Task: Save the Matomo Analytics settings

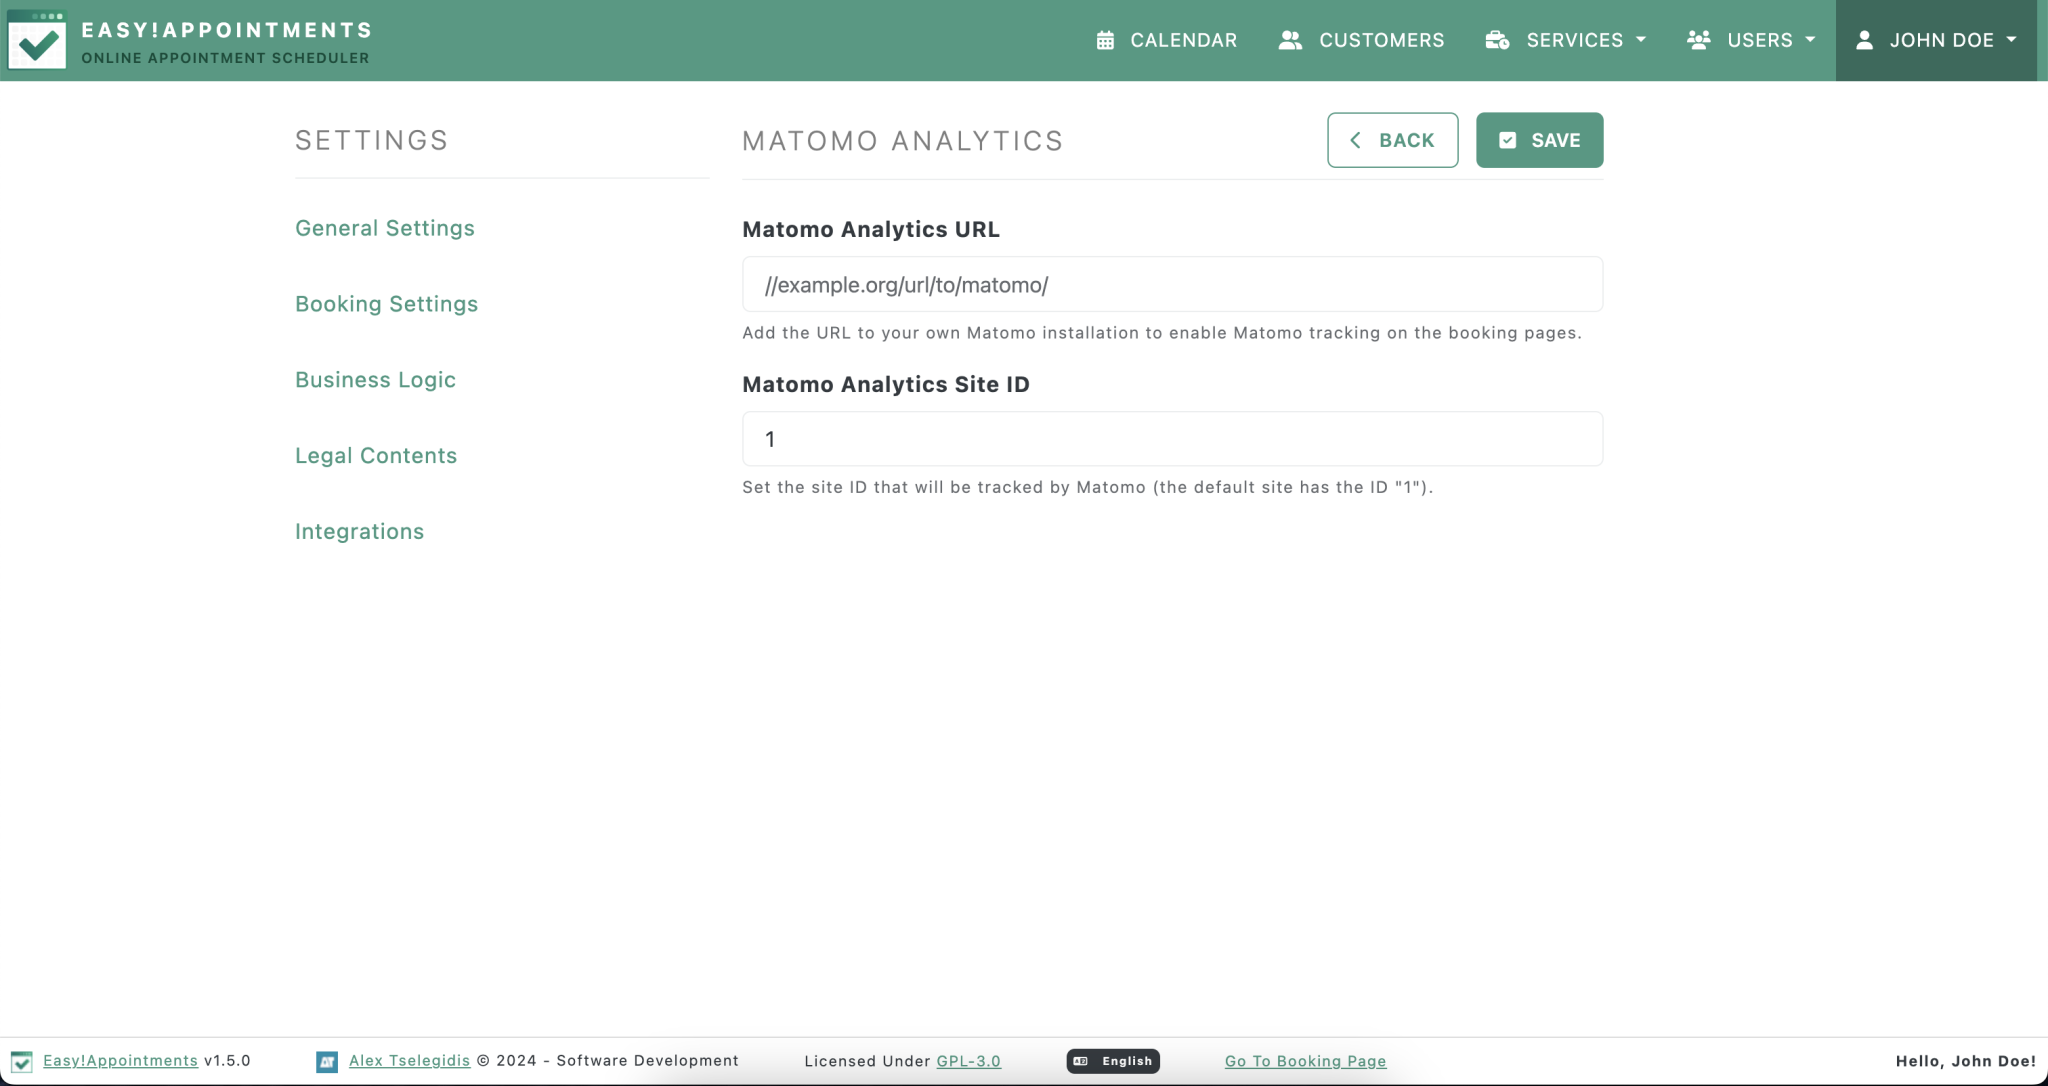Action: (1539, 140)
